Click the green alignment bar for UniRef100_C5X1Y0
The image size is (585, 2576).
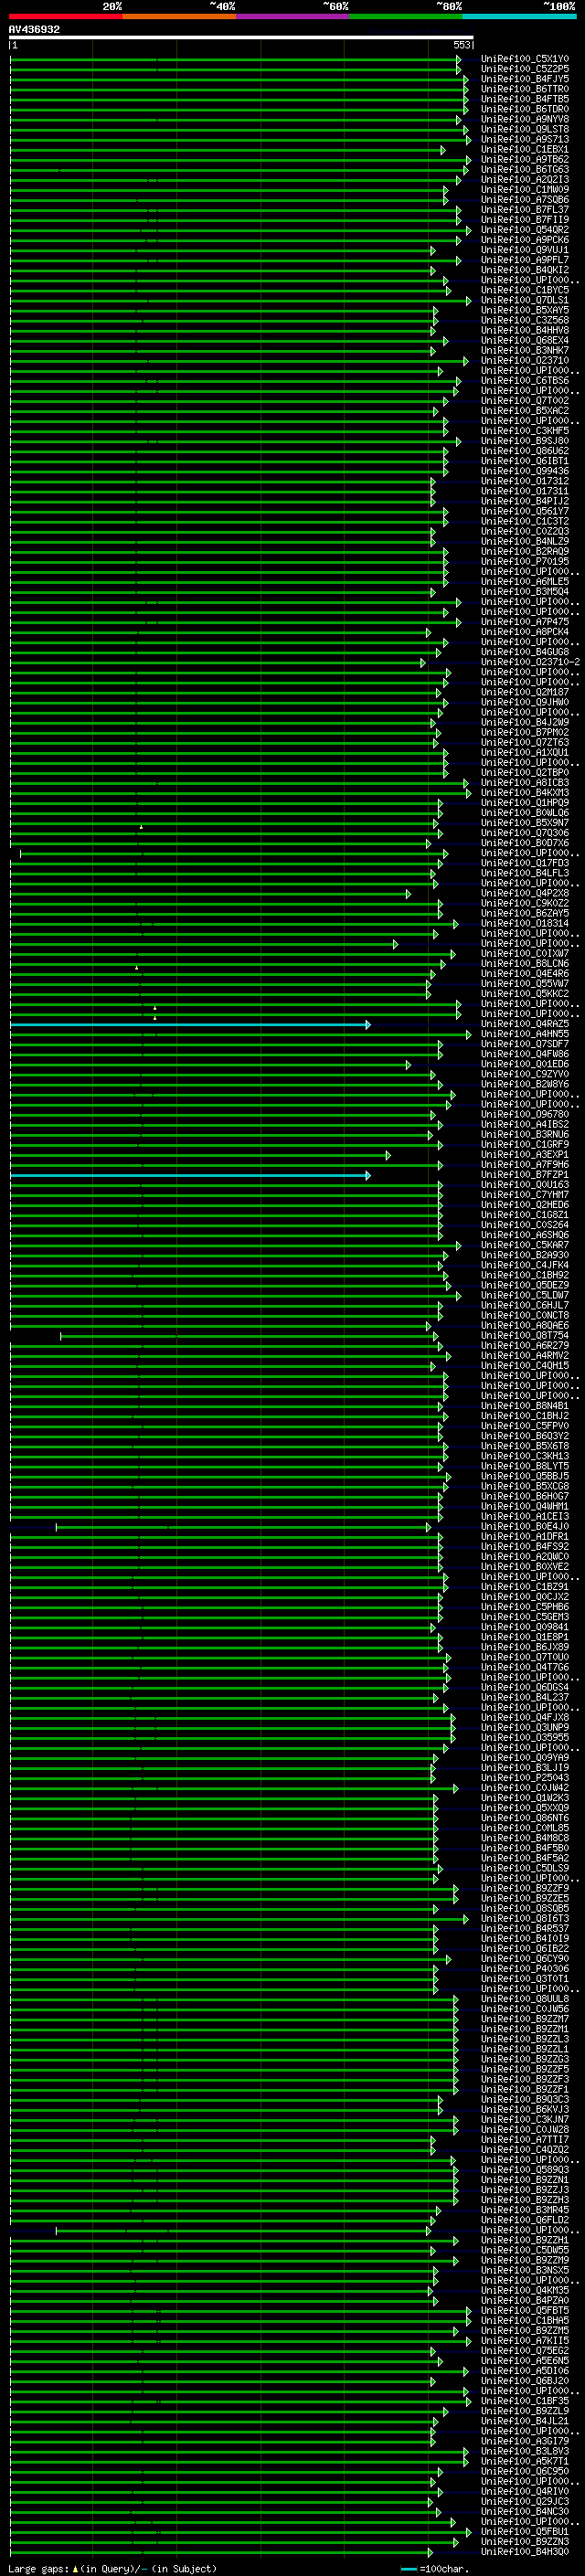[235, 60]
